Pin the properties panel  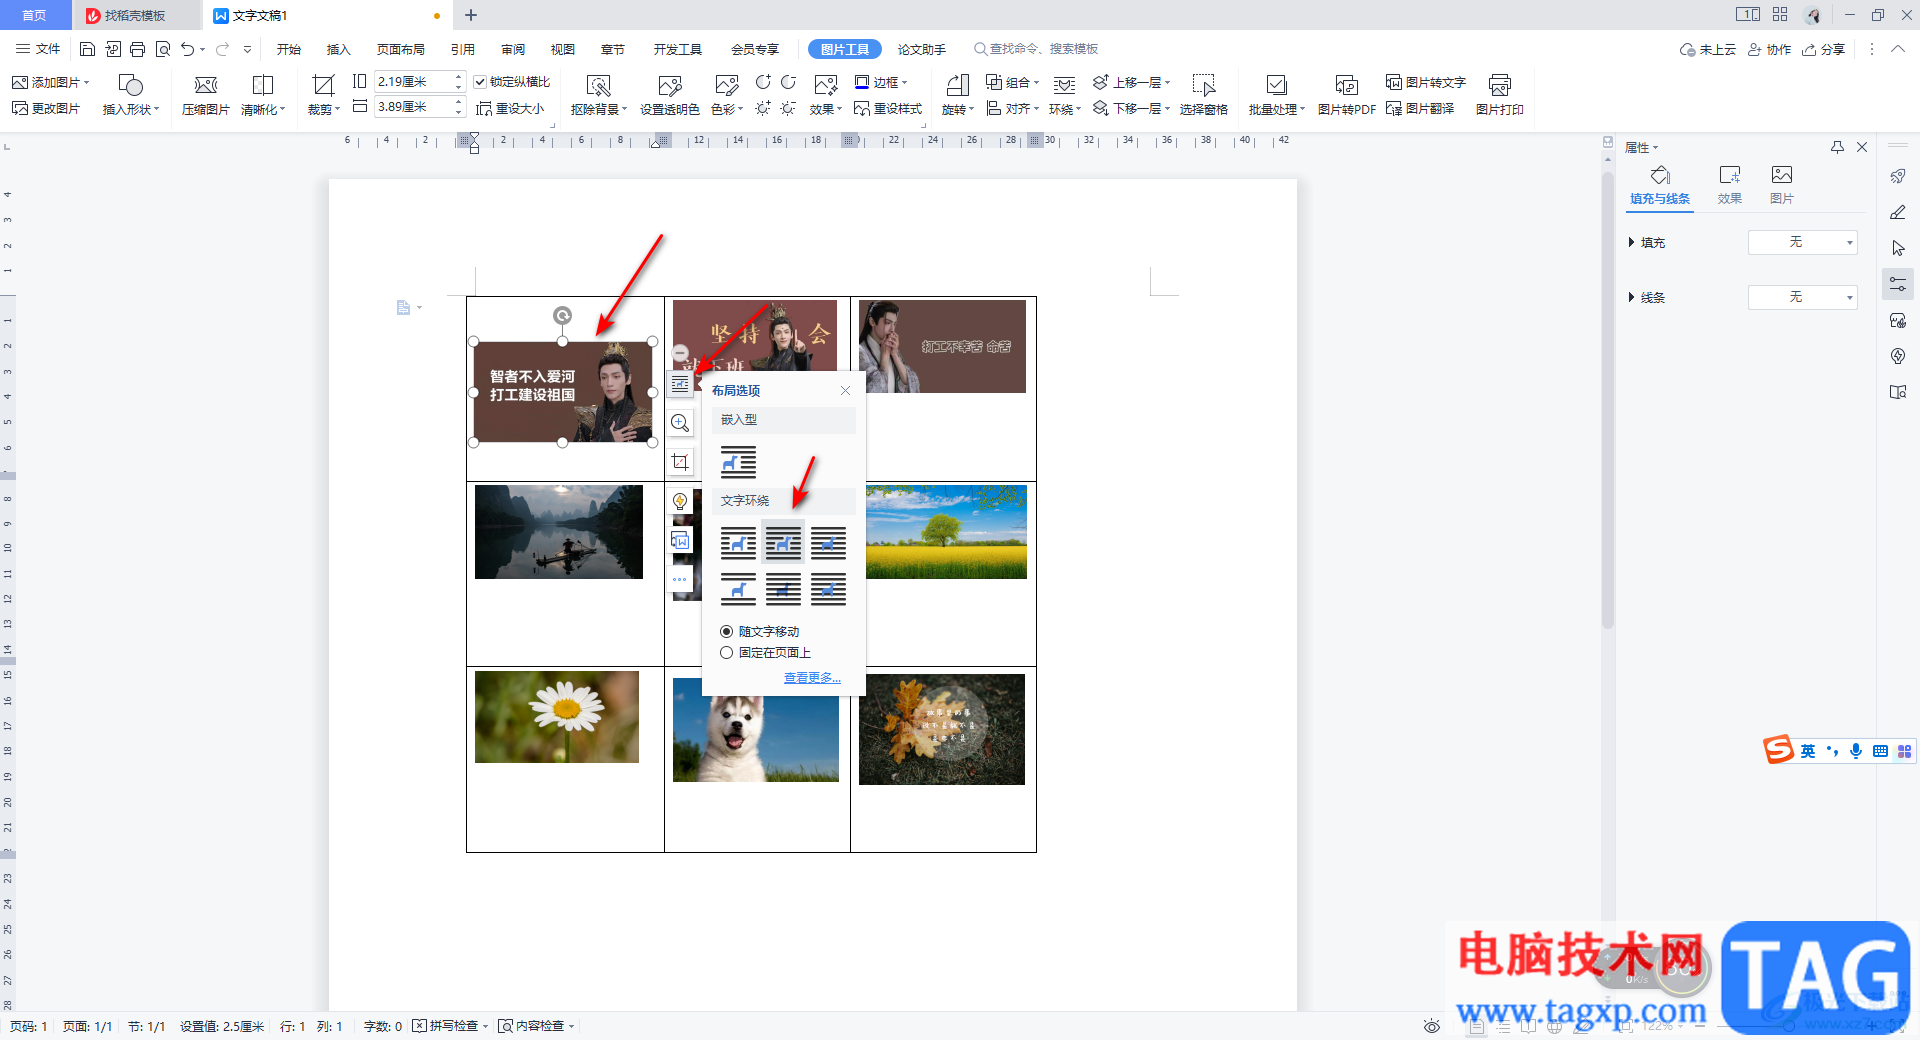[1837, 147]
